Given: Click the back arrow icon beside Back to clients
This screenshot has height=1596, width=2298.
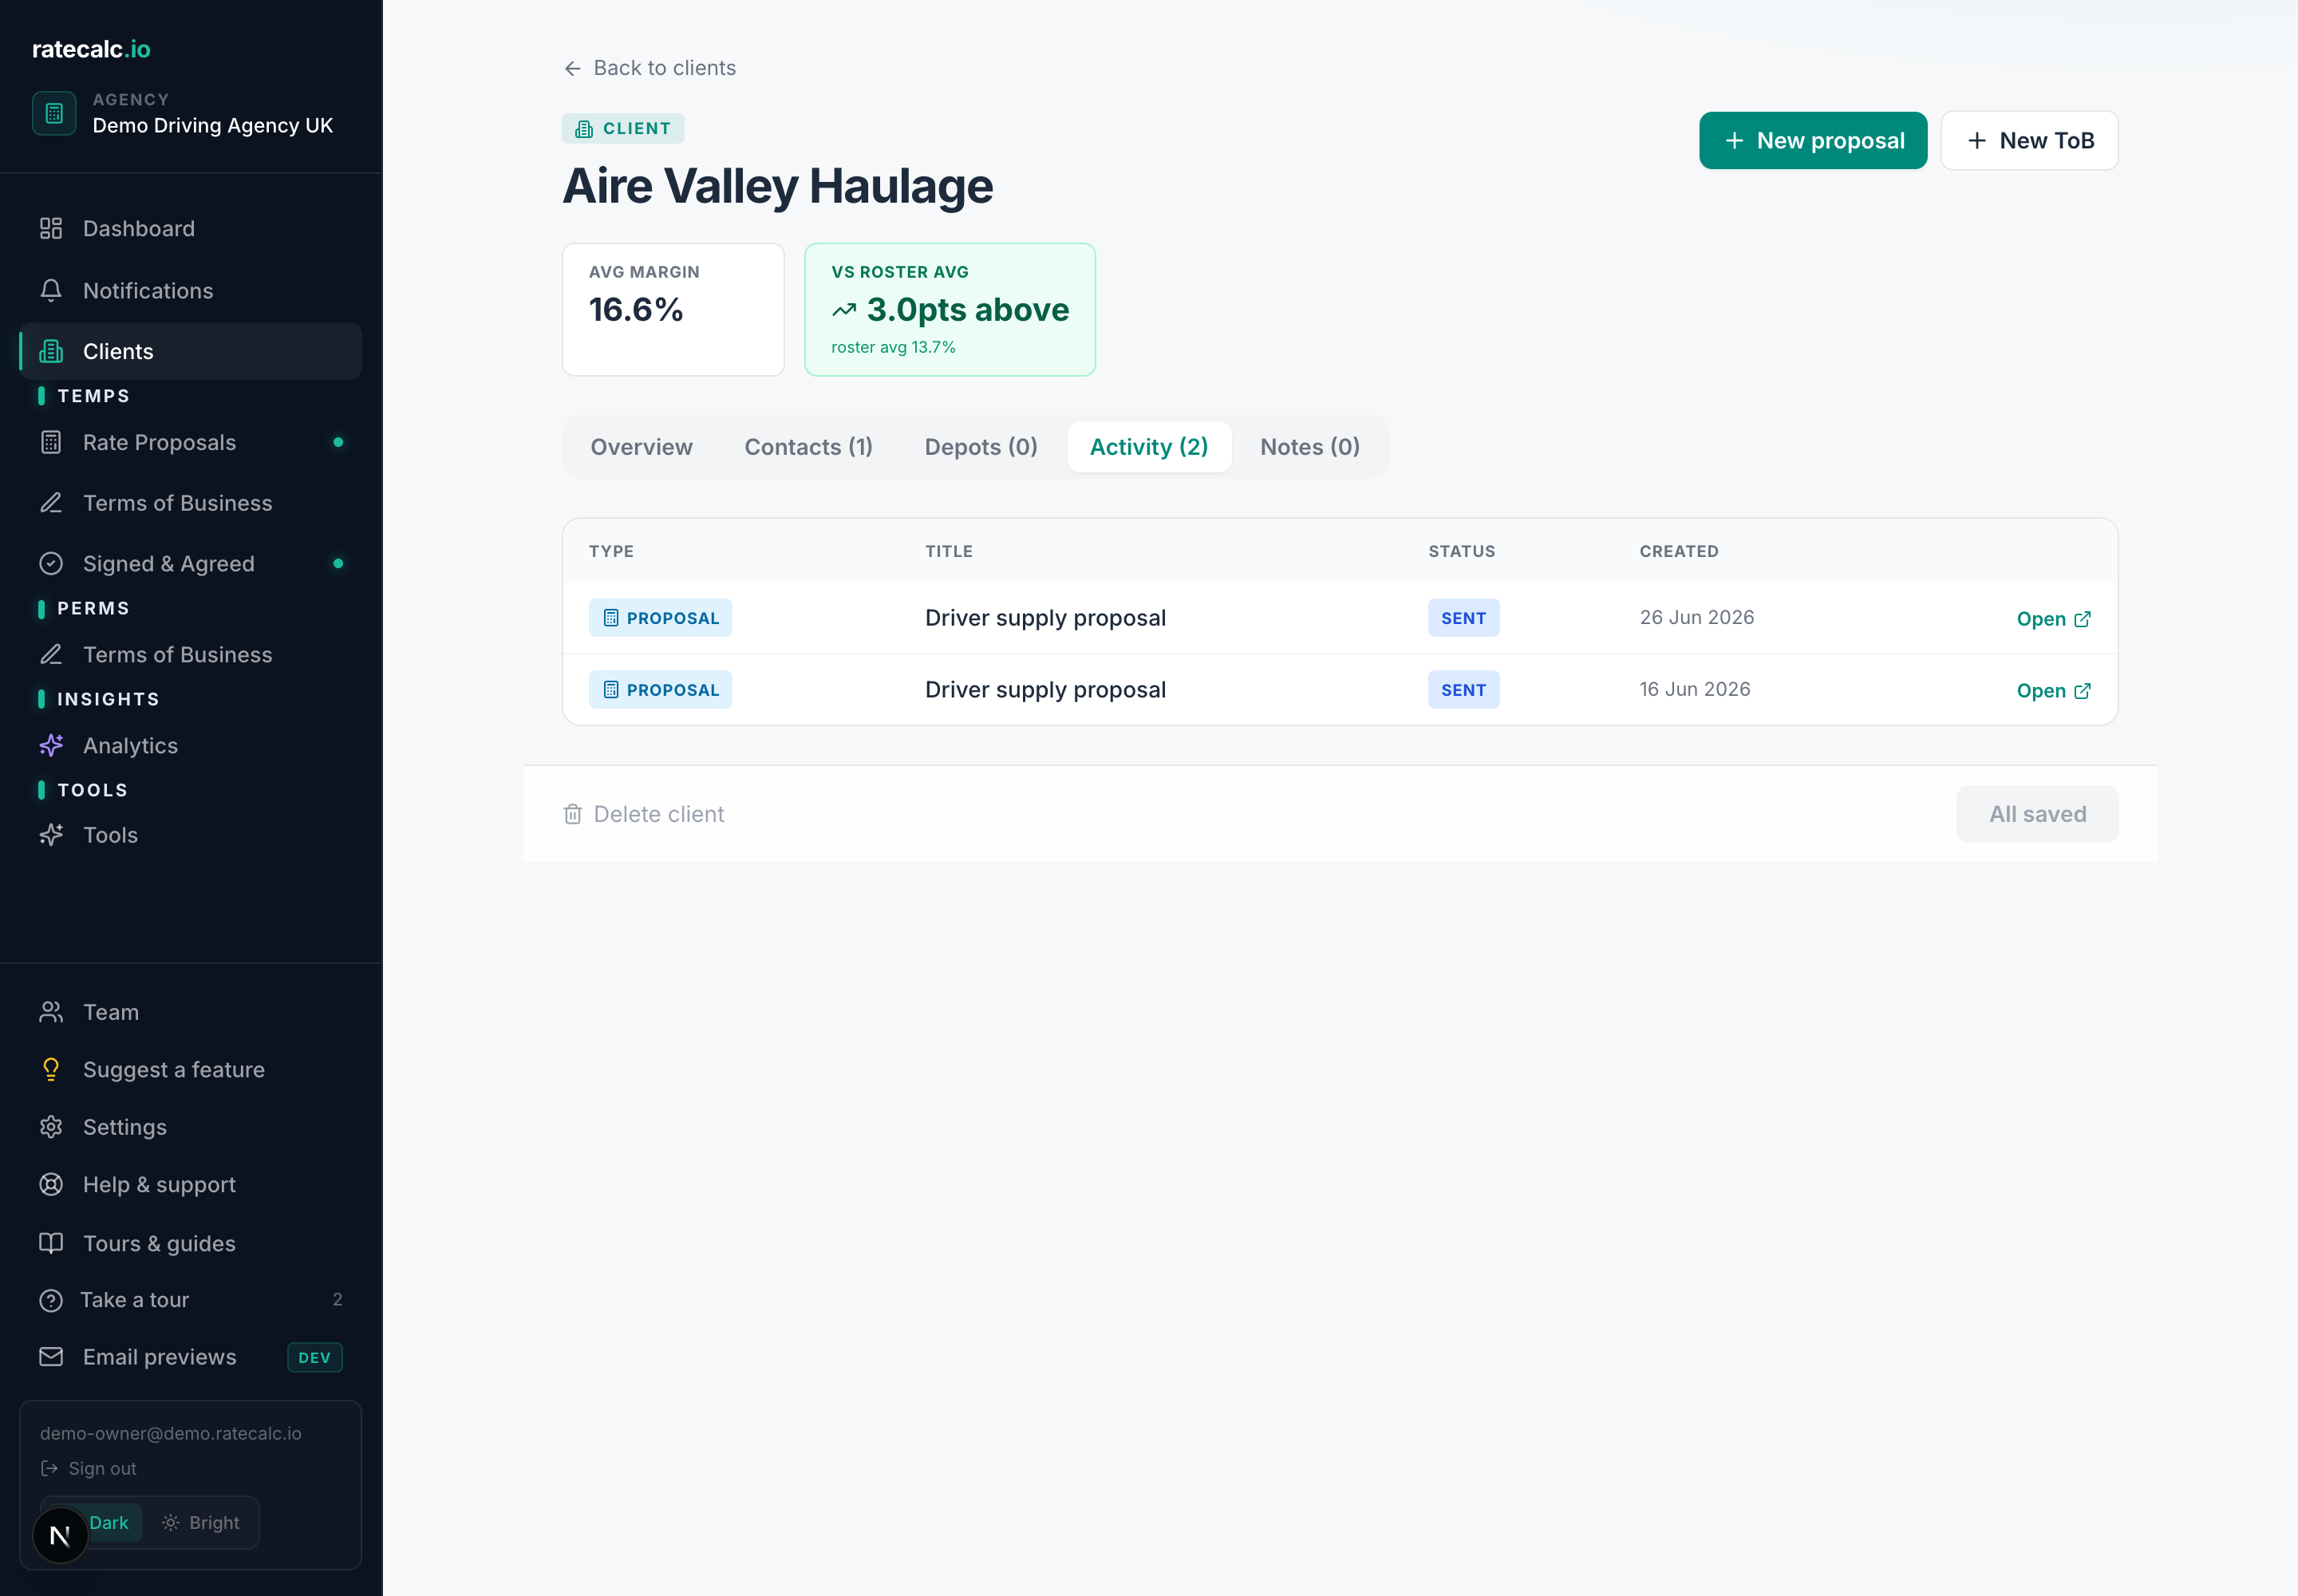Looking at the screenshot, I should pyautogui.click(x=573, y=68).
